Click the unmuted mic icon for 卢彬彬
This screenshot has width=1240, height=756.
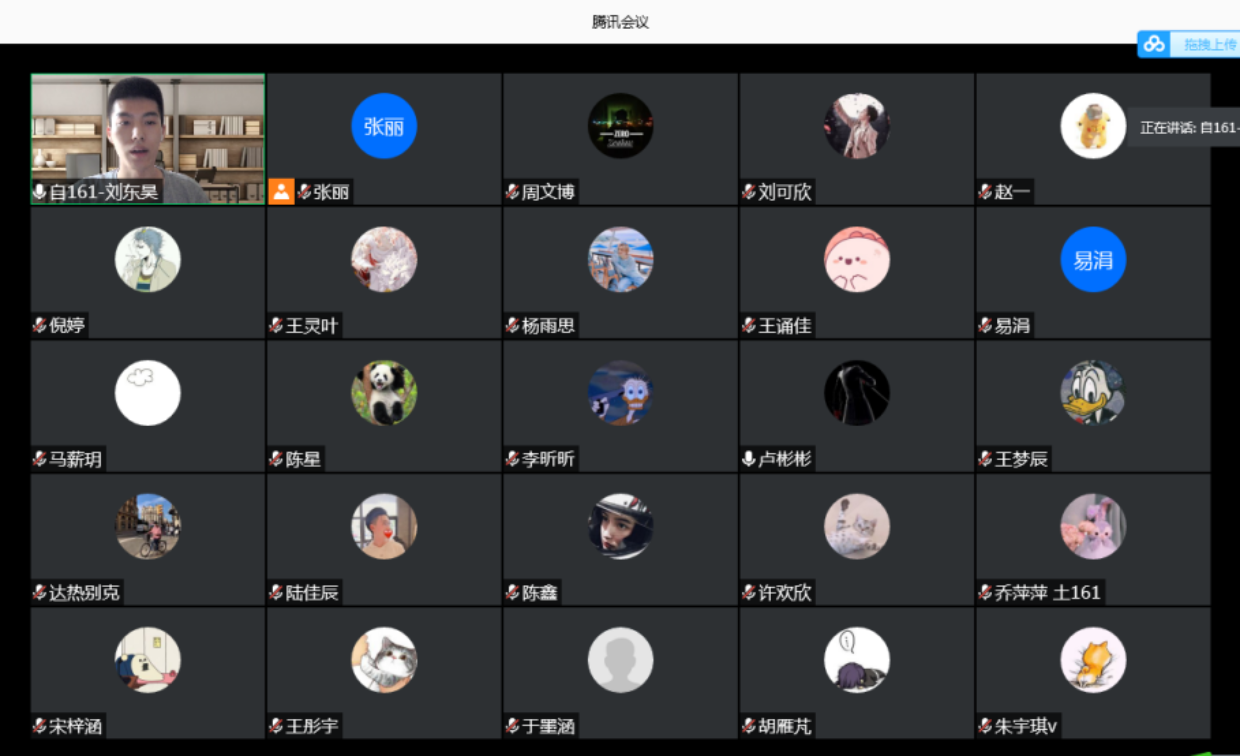click(x=749, y=459)
